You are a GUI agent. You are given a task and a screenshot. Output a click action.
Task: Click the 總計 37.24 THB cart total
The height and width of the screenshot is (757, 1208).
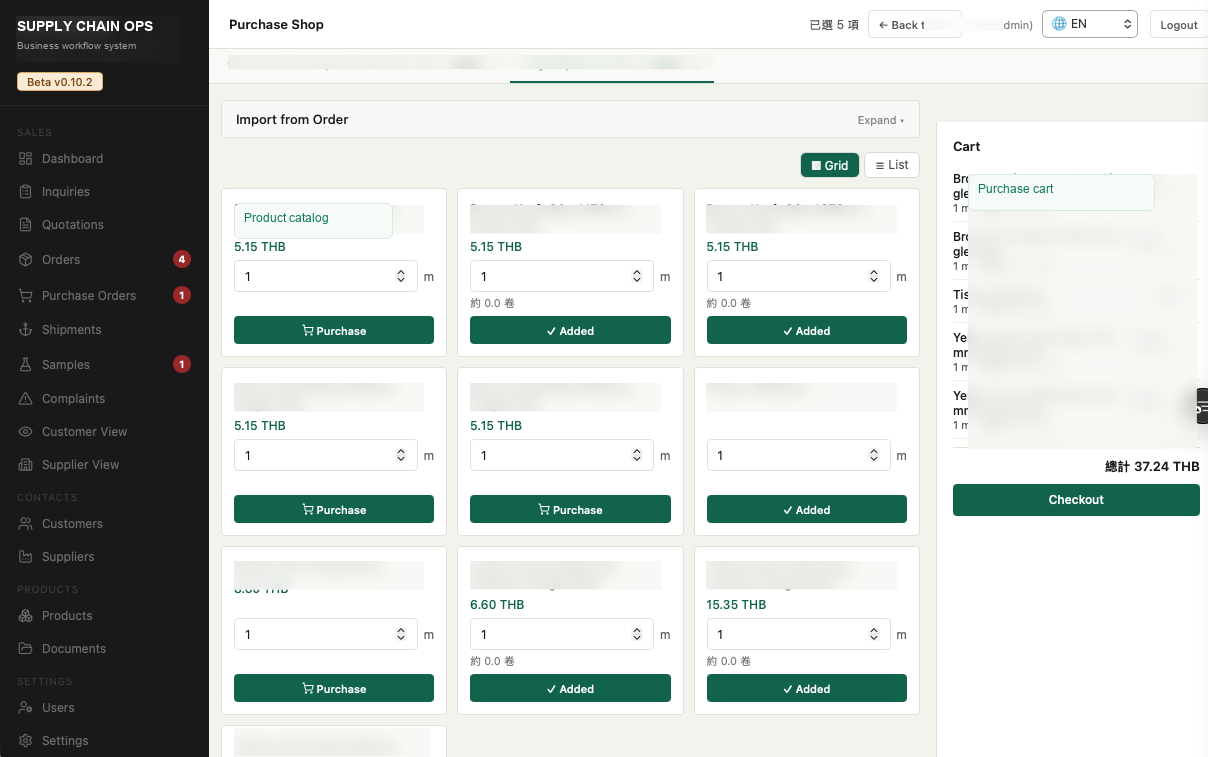[1152, 467]
